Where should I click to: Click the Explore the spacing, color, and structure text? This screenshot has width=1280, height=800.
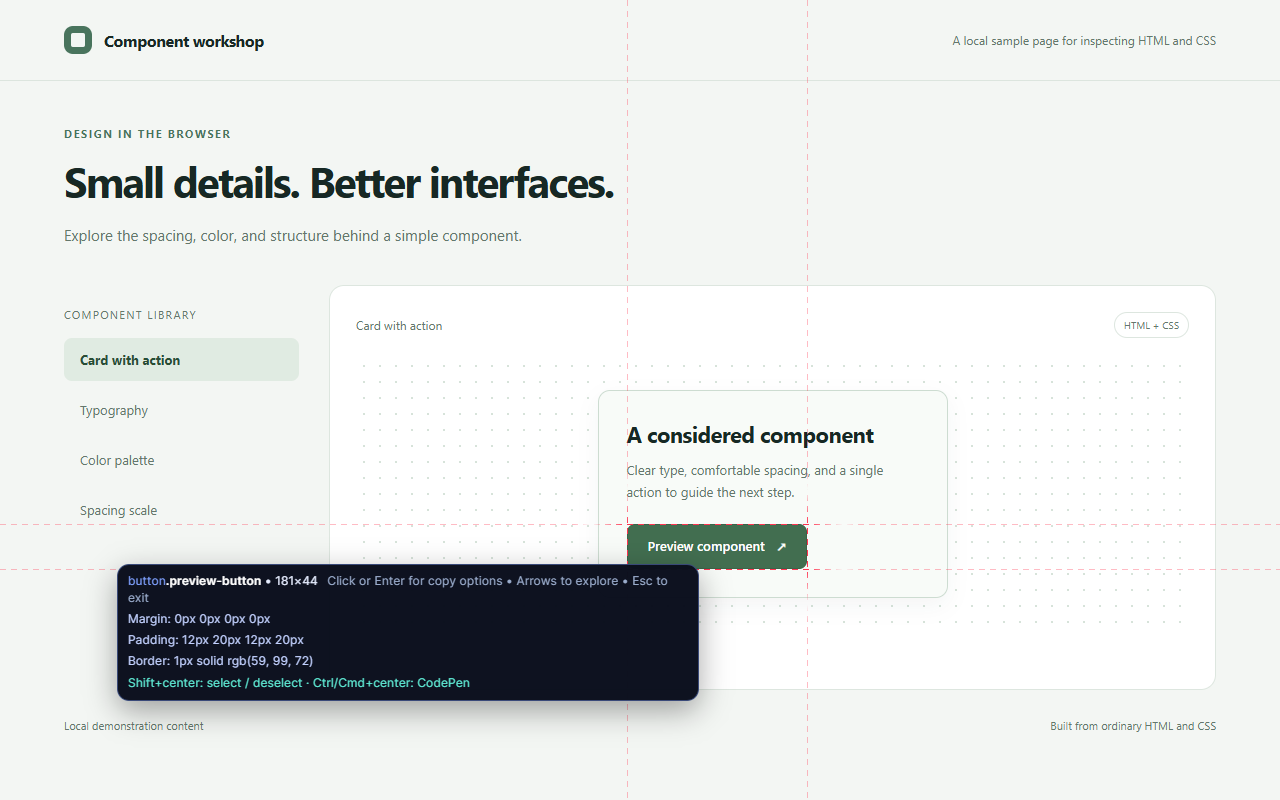pos(293,236)
